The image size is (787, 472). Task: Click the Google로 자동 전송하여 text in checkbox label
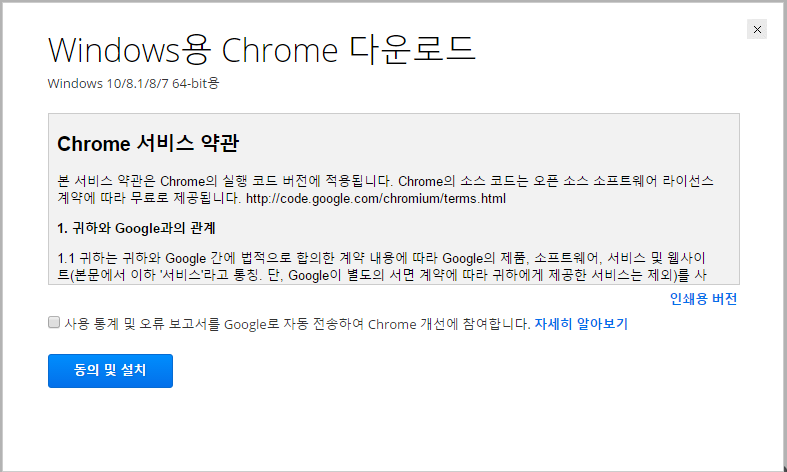click(294, 324)
